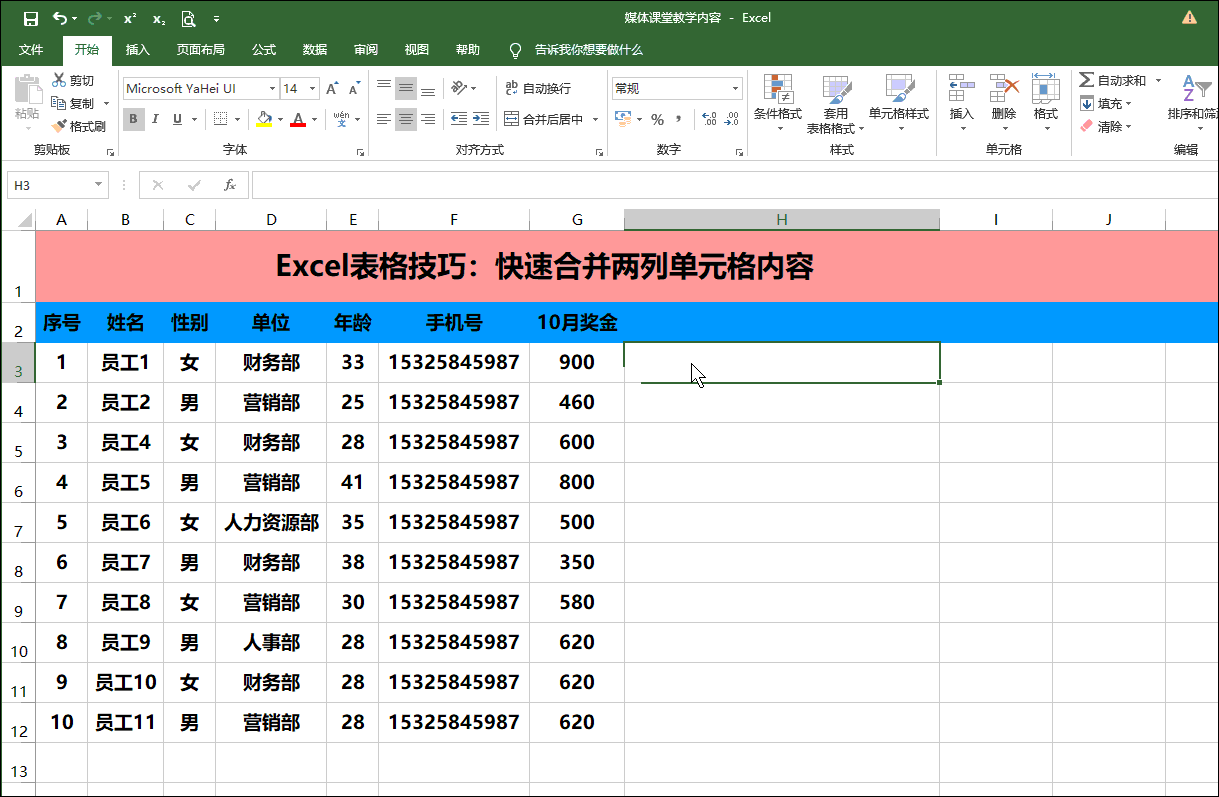Launch the Font dialog from 字体 group corner
Image resolution: width=1219 pixels, height=797 pixels.
(360, 152)
